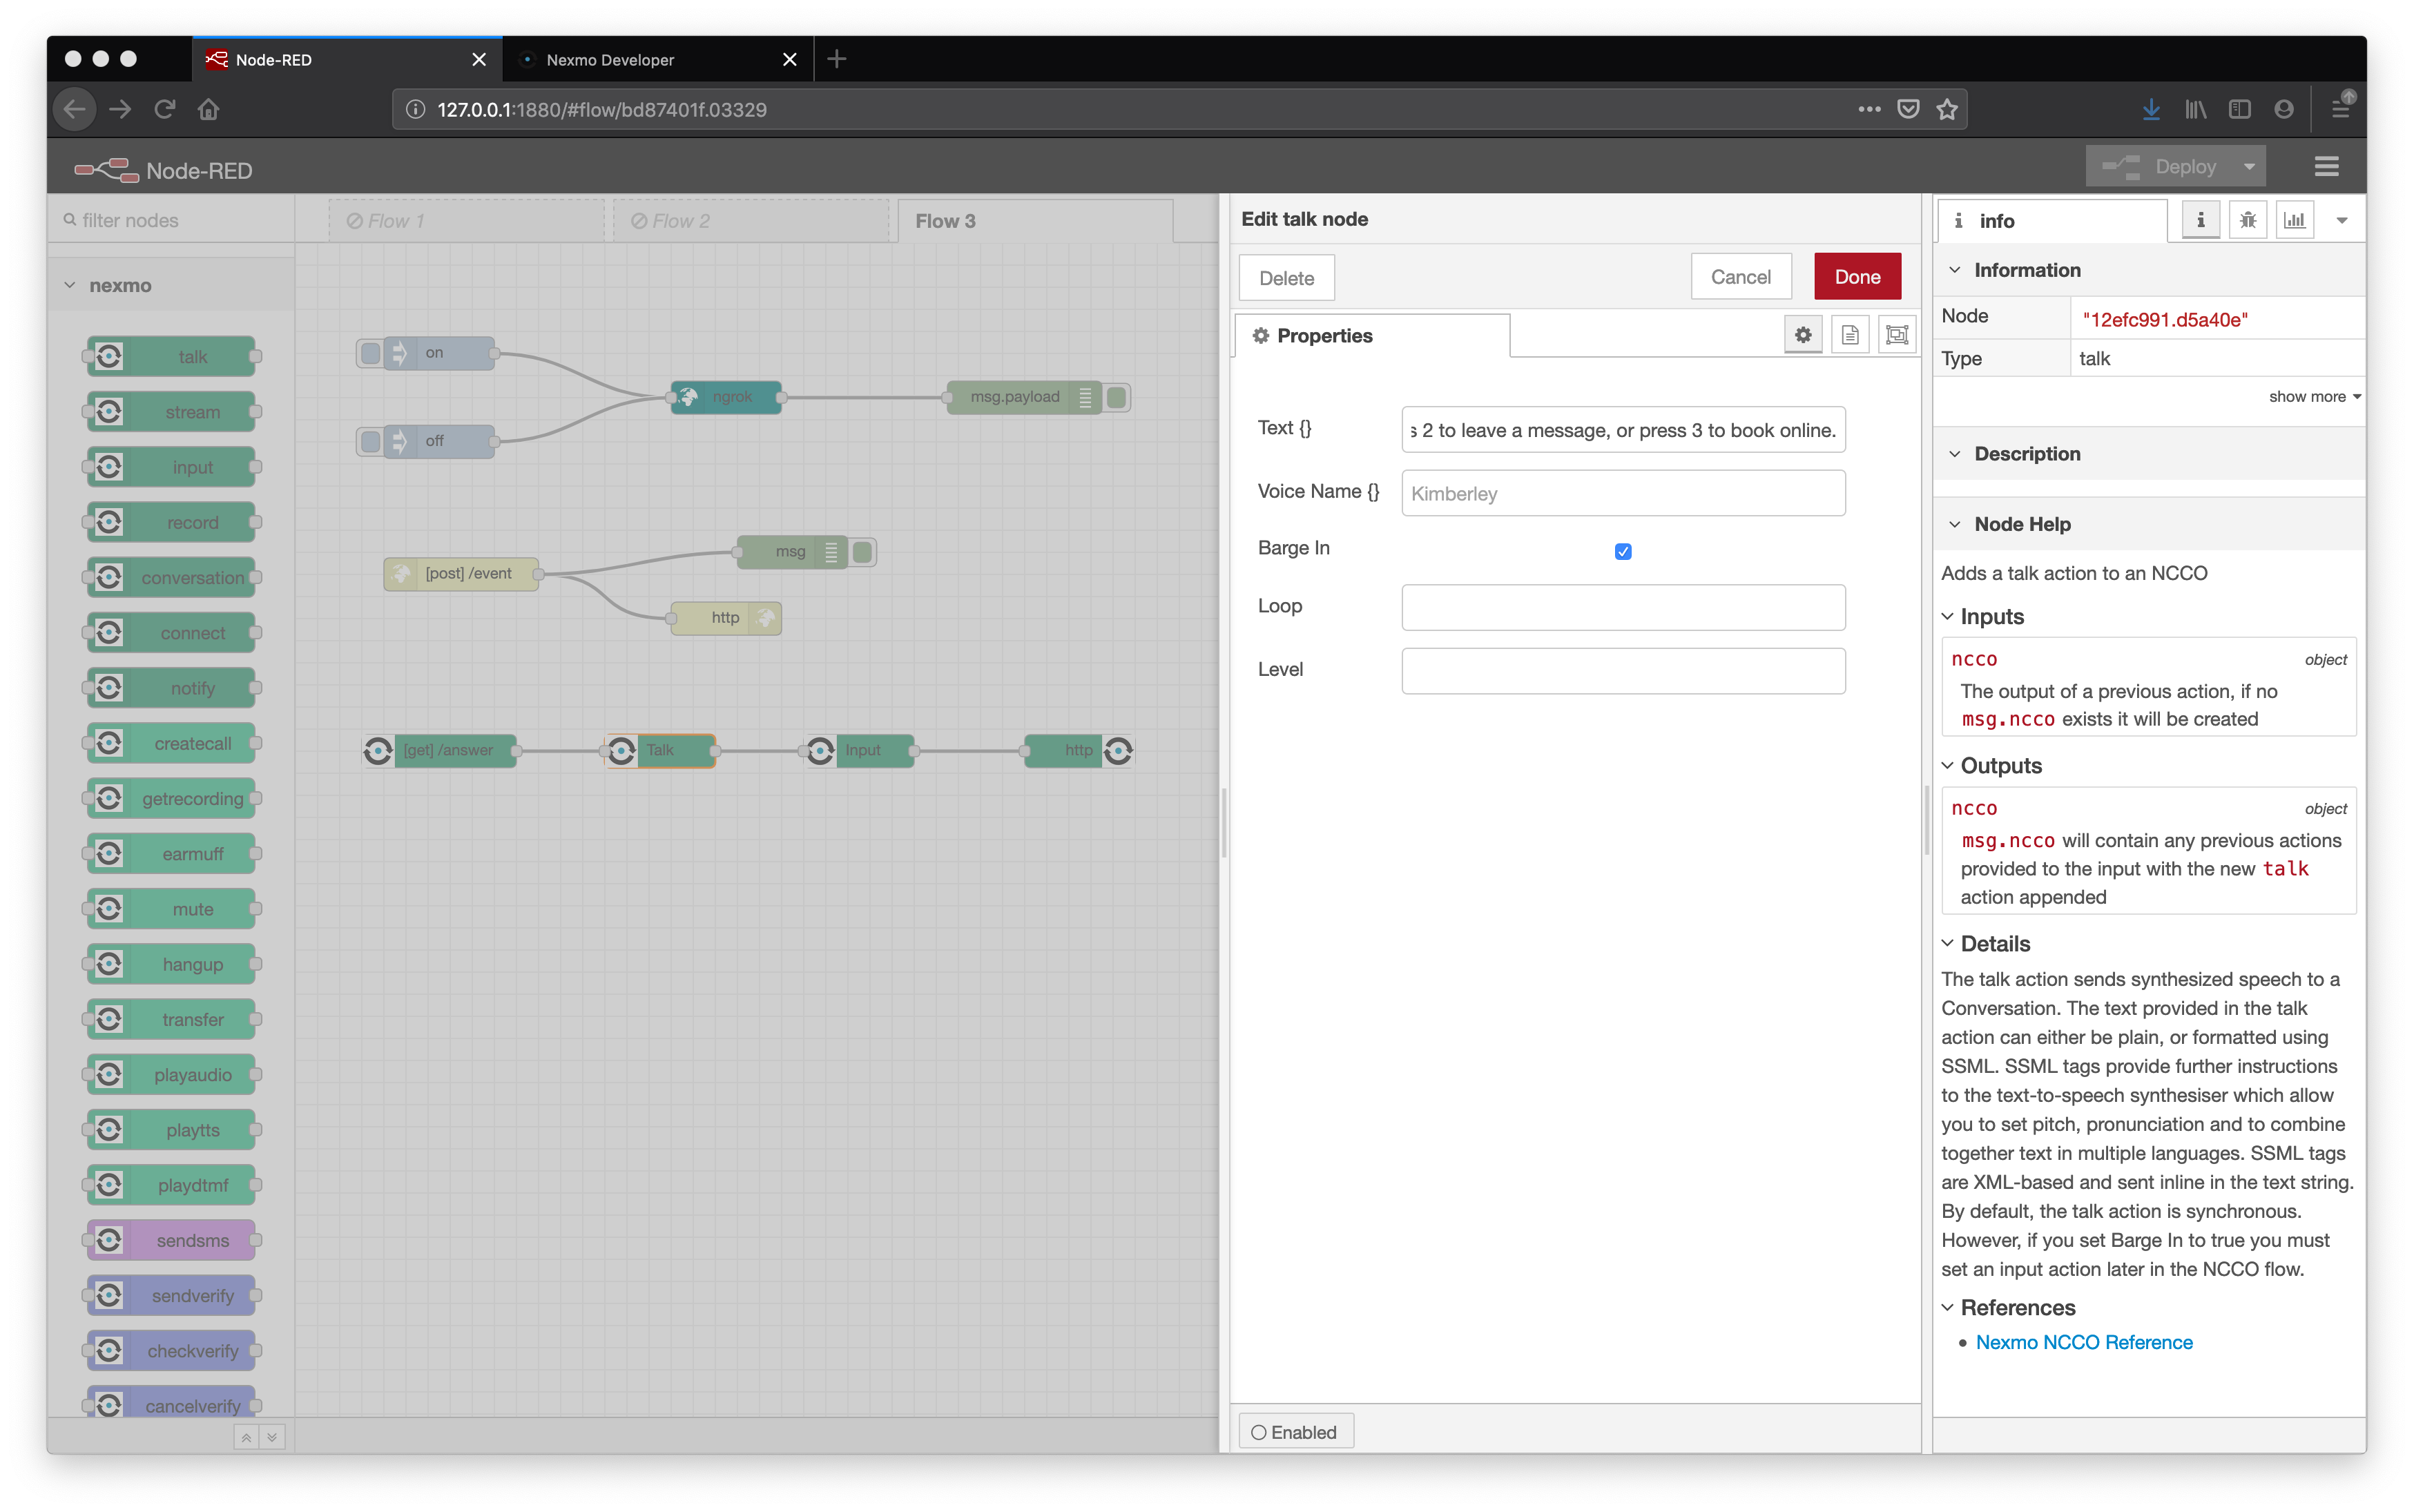Select the playaudio node in palette
This screenshot has width=2414, height=1512.
(x=171, y=1075)
